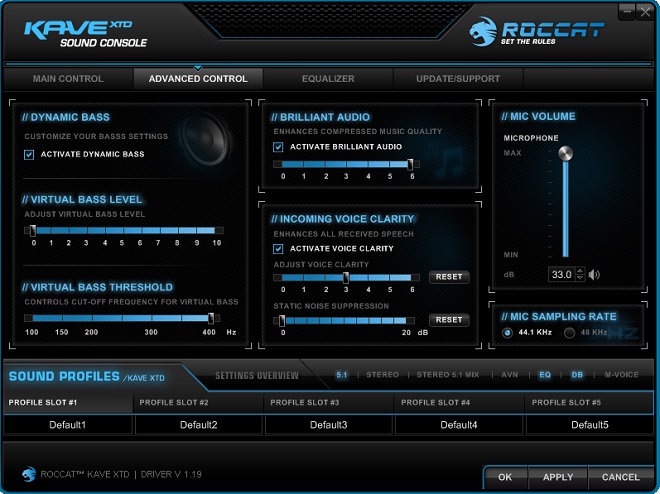The height and width of the screenshot is (494, 660).
Task: Click the Default2 profile name field
Action: pyautogui.click(x=199, y=425)
